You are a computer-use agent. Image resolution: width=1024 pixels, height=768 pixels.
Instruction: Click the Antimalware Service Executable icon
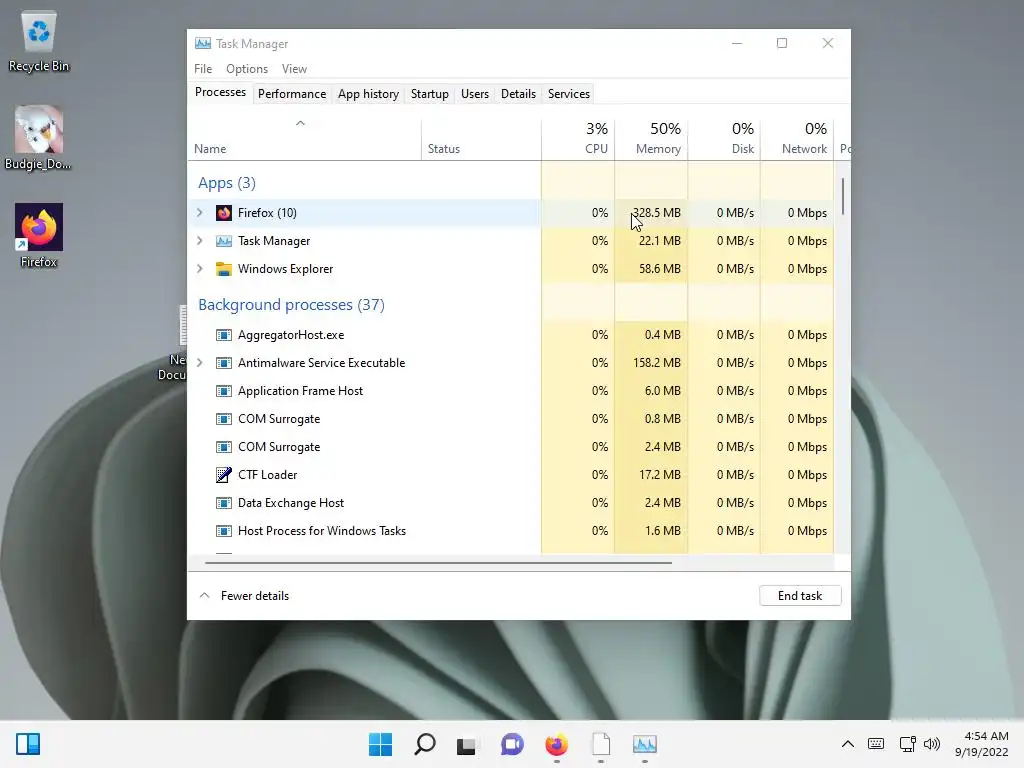coord(223,363)
